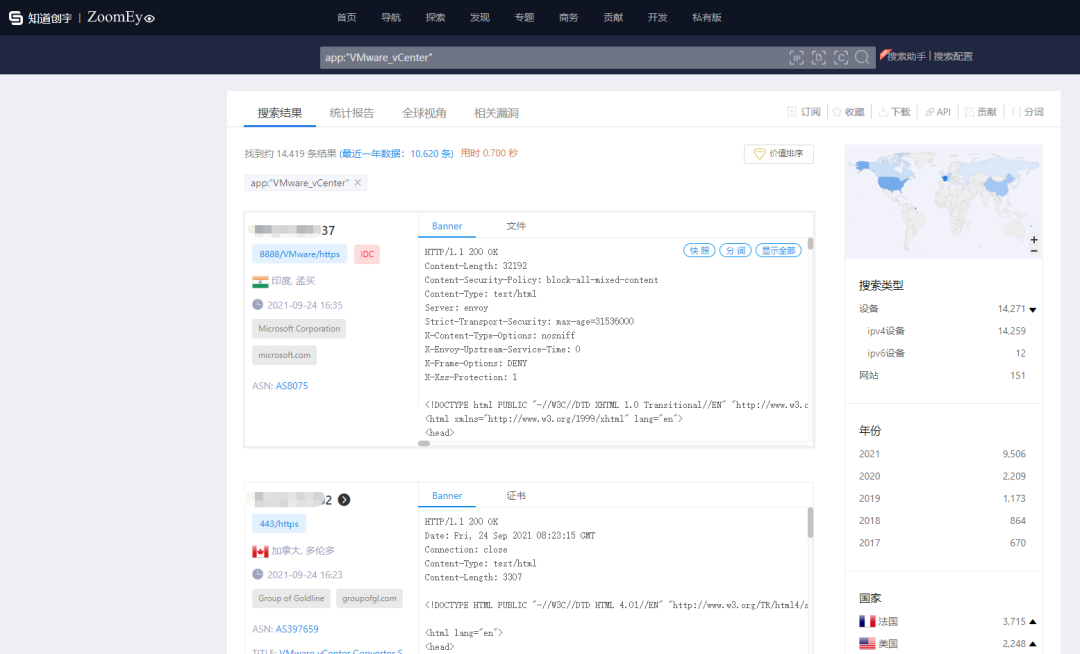Click the 分词 pill button in banner
Image resolution: width=1080 pixels, height=654 pixels.
coord(736,251)
